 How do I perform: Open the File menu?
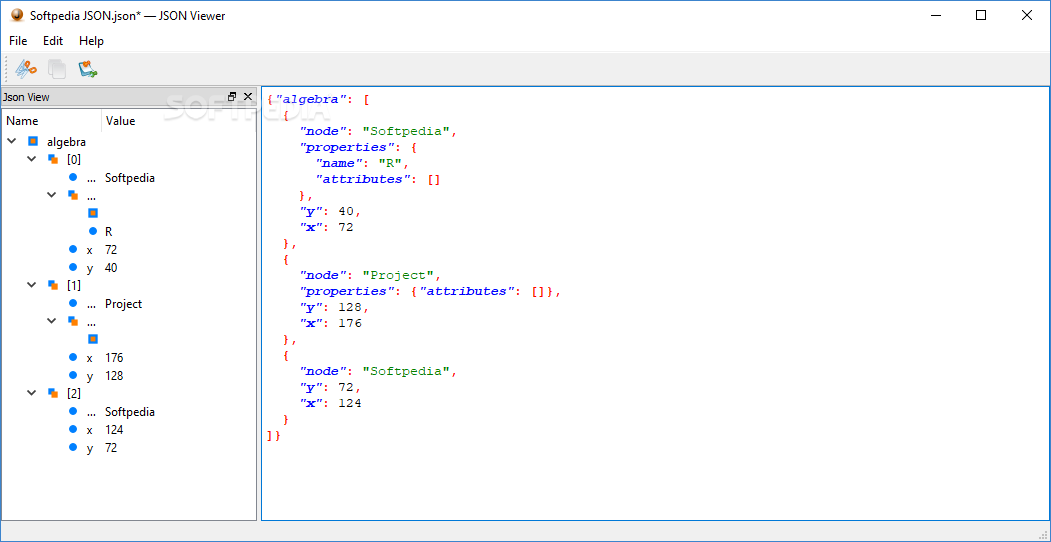point(18,41)
